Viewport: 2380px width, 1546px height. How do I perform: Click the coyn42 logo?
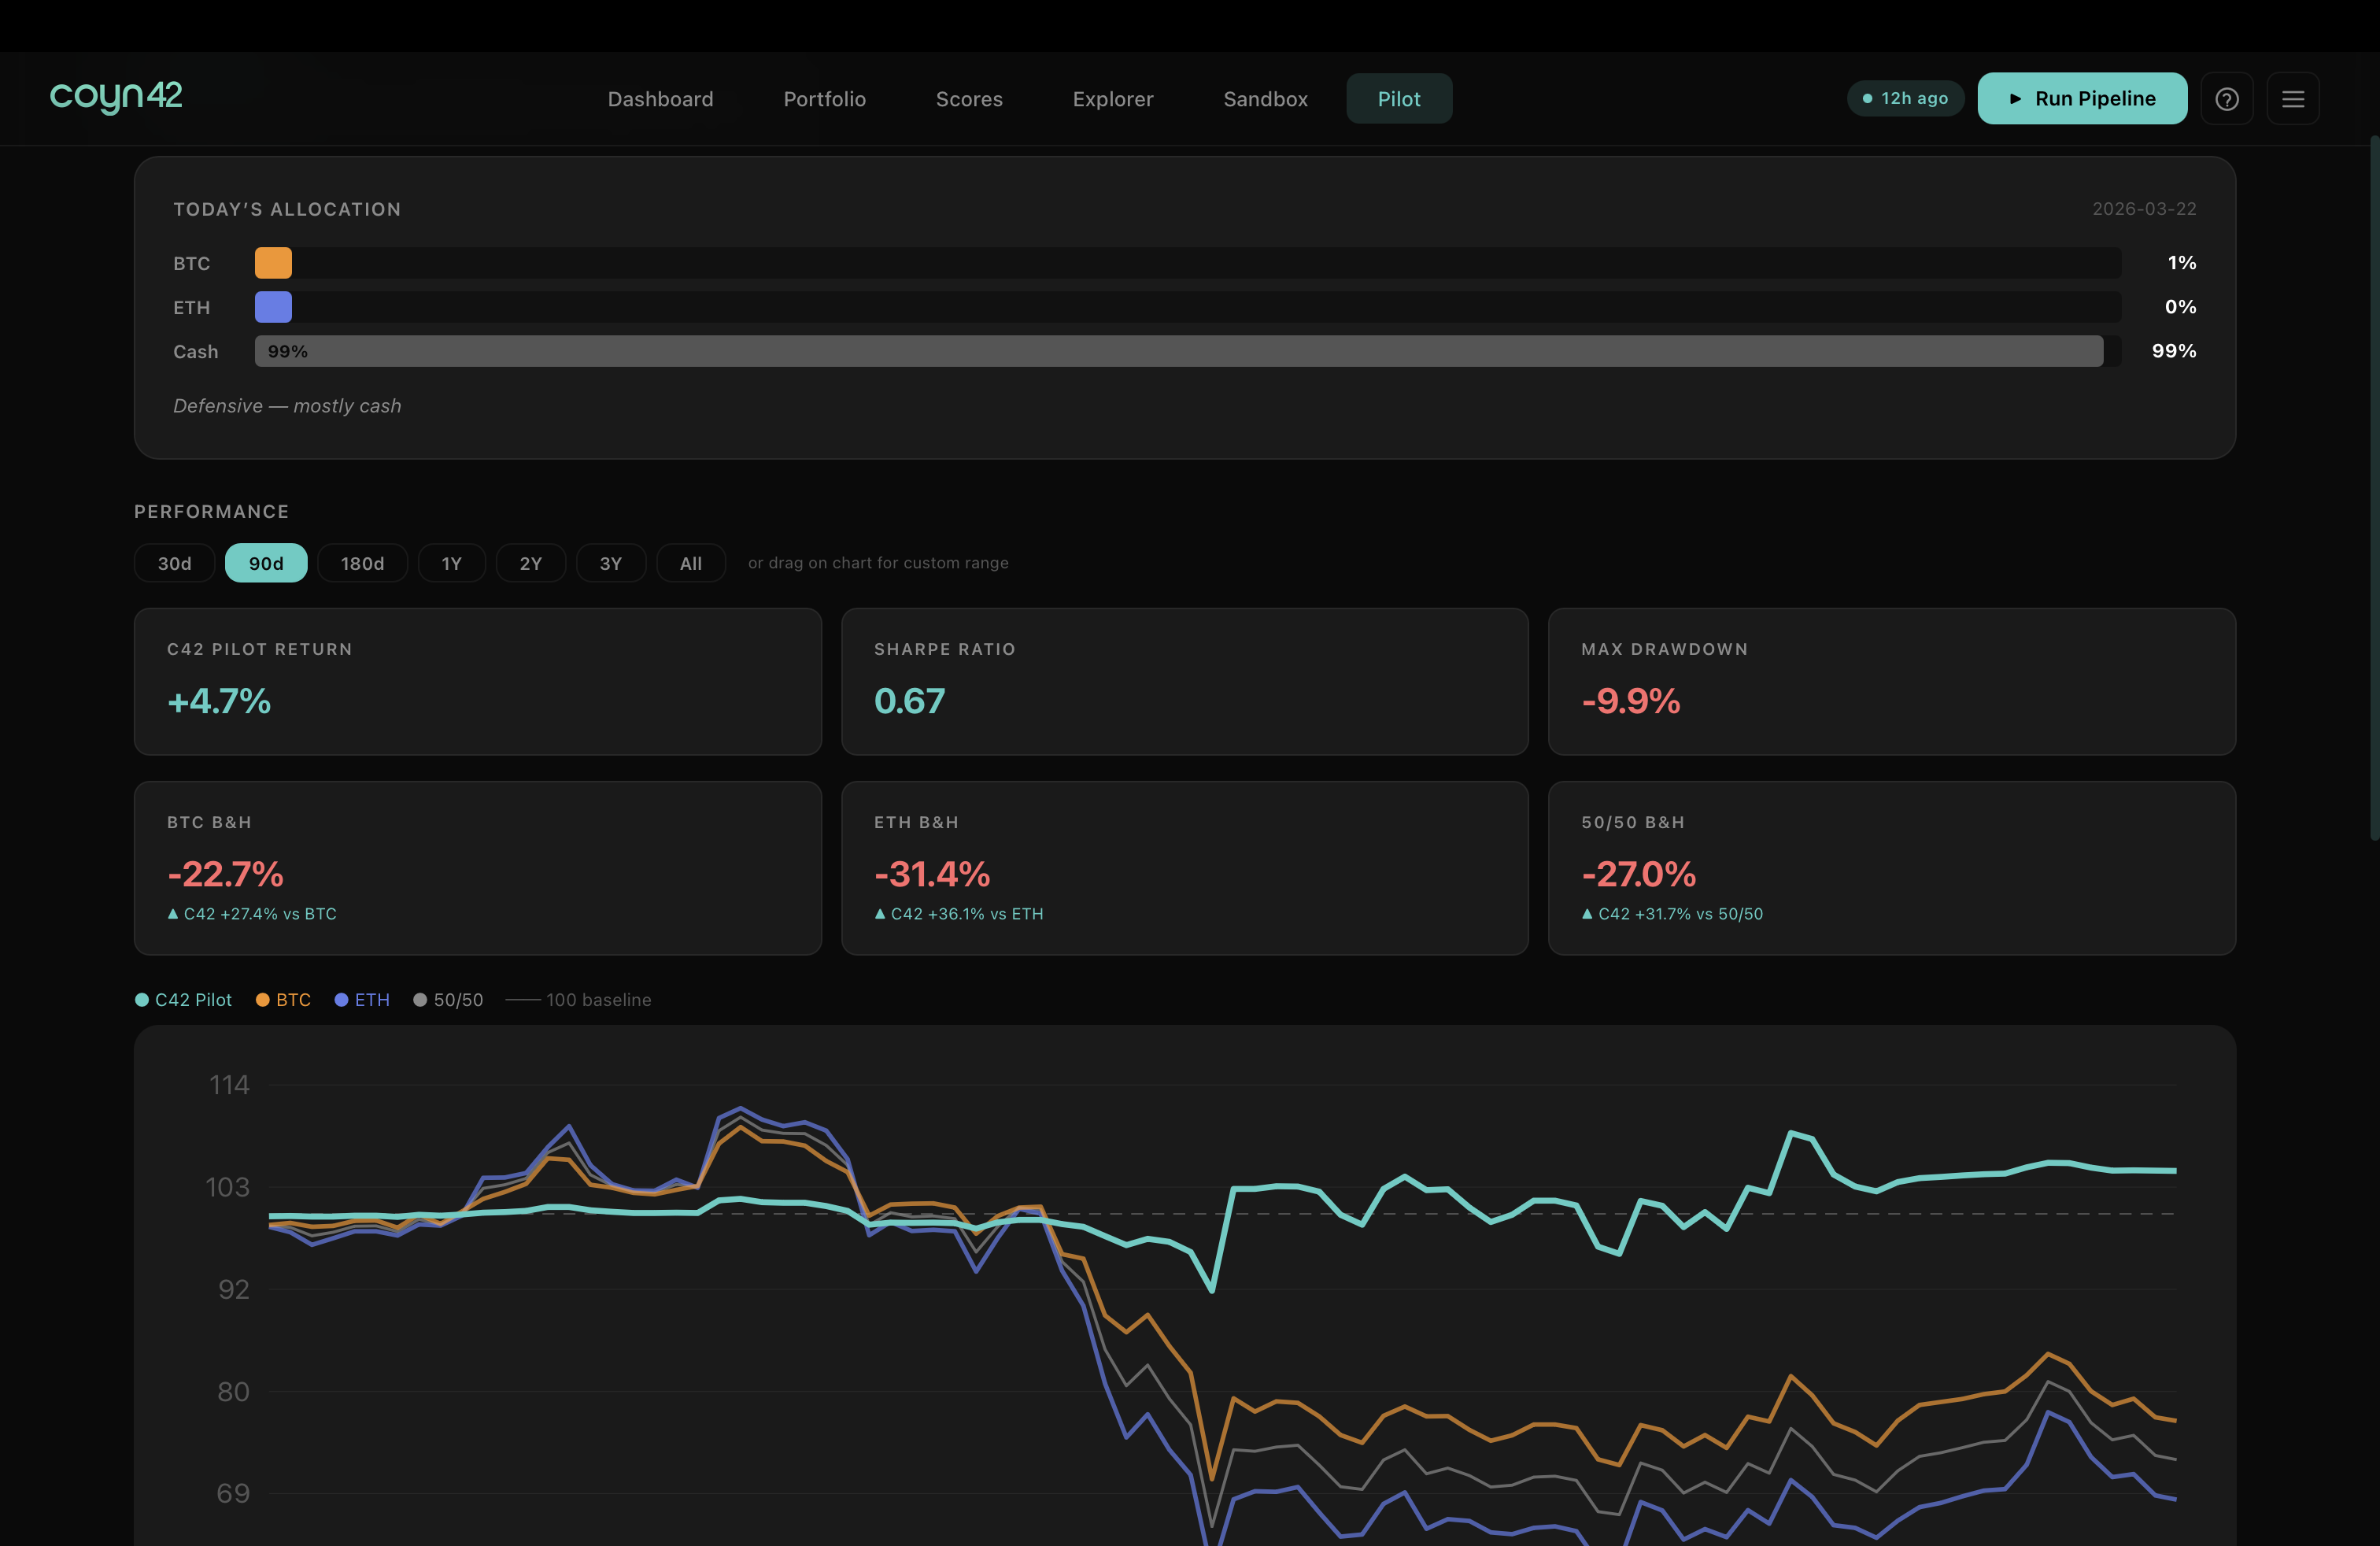116,97
